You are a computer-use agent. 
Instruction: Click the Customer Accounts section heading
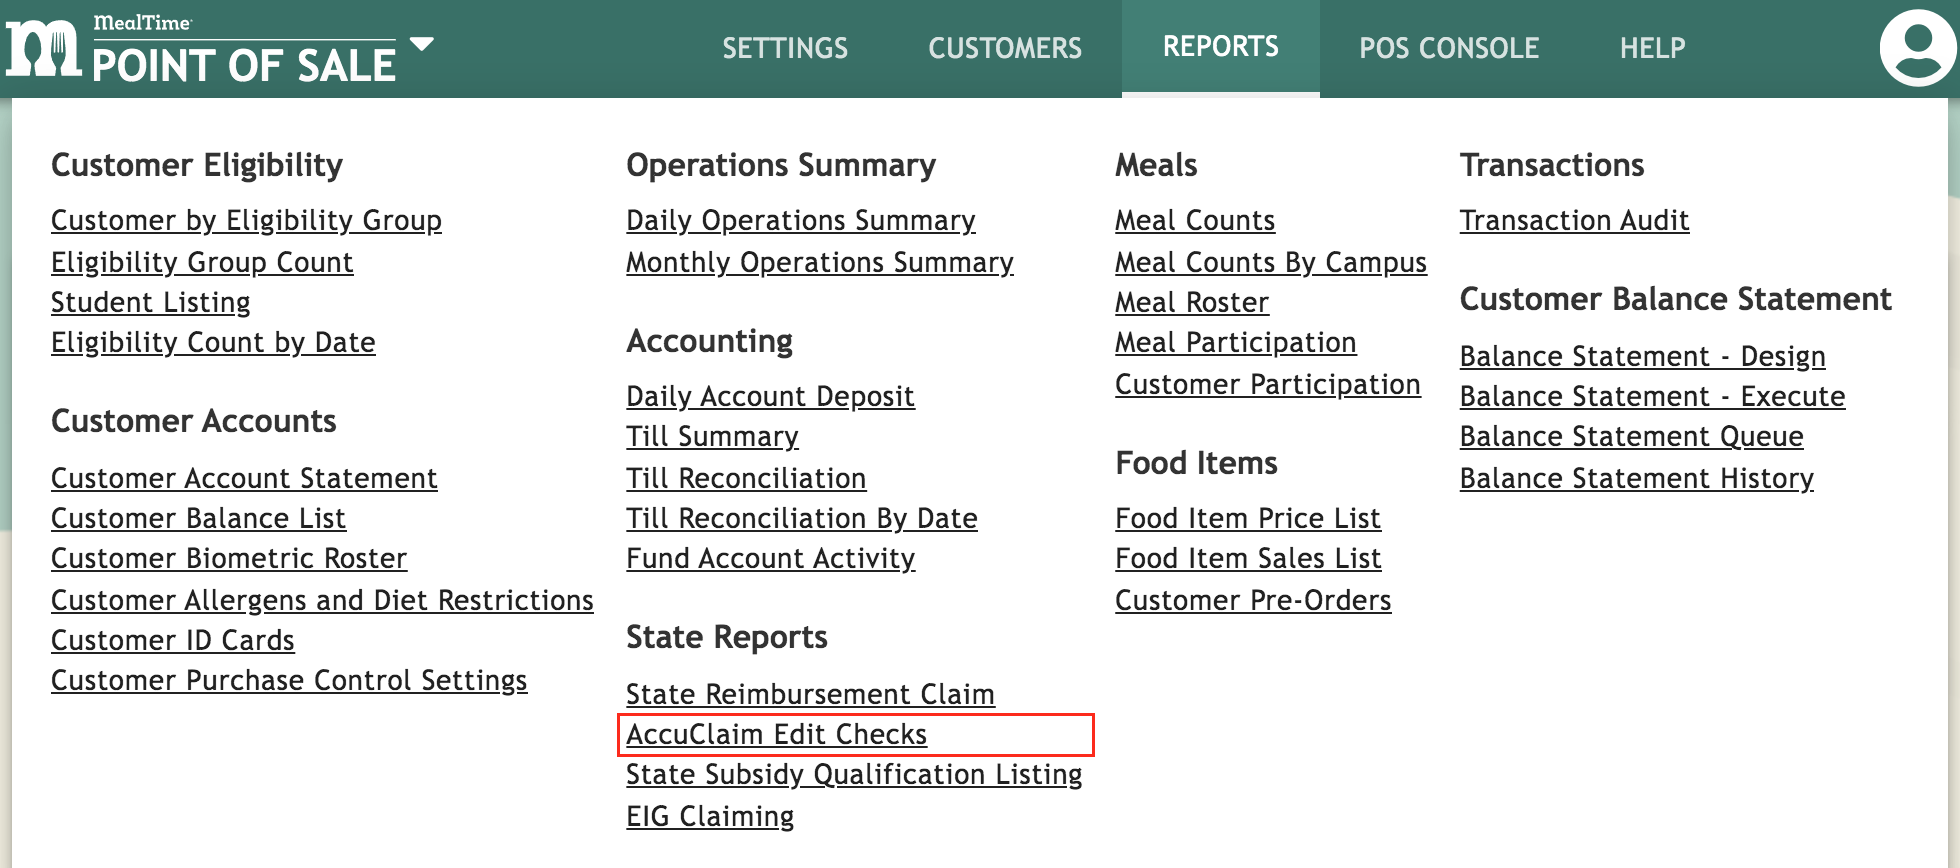193,421
